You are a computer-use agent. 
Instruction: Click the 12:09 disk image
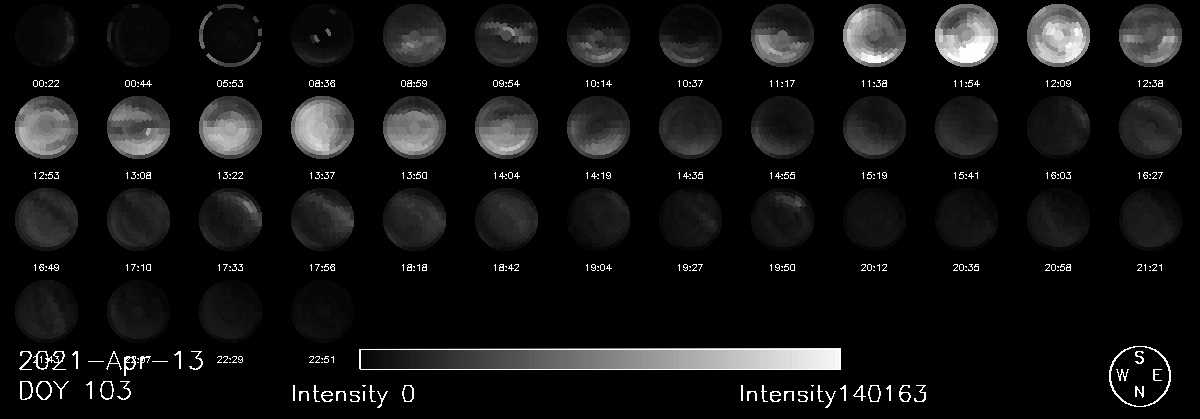1058,35
